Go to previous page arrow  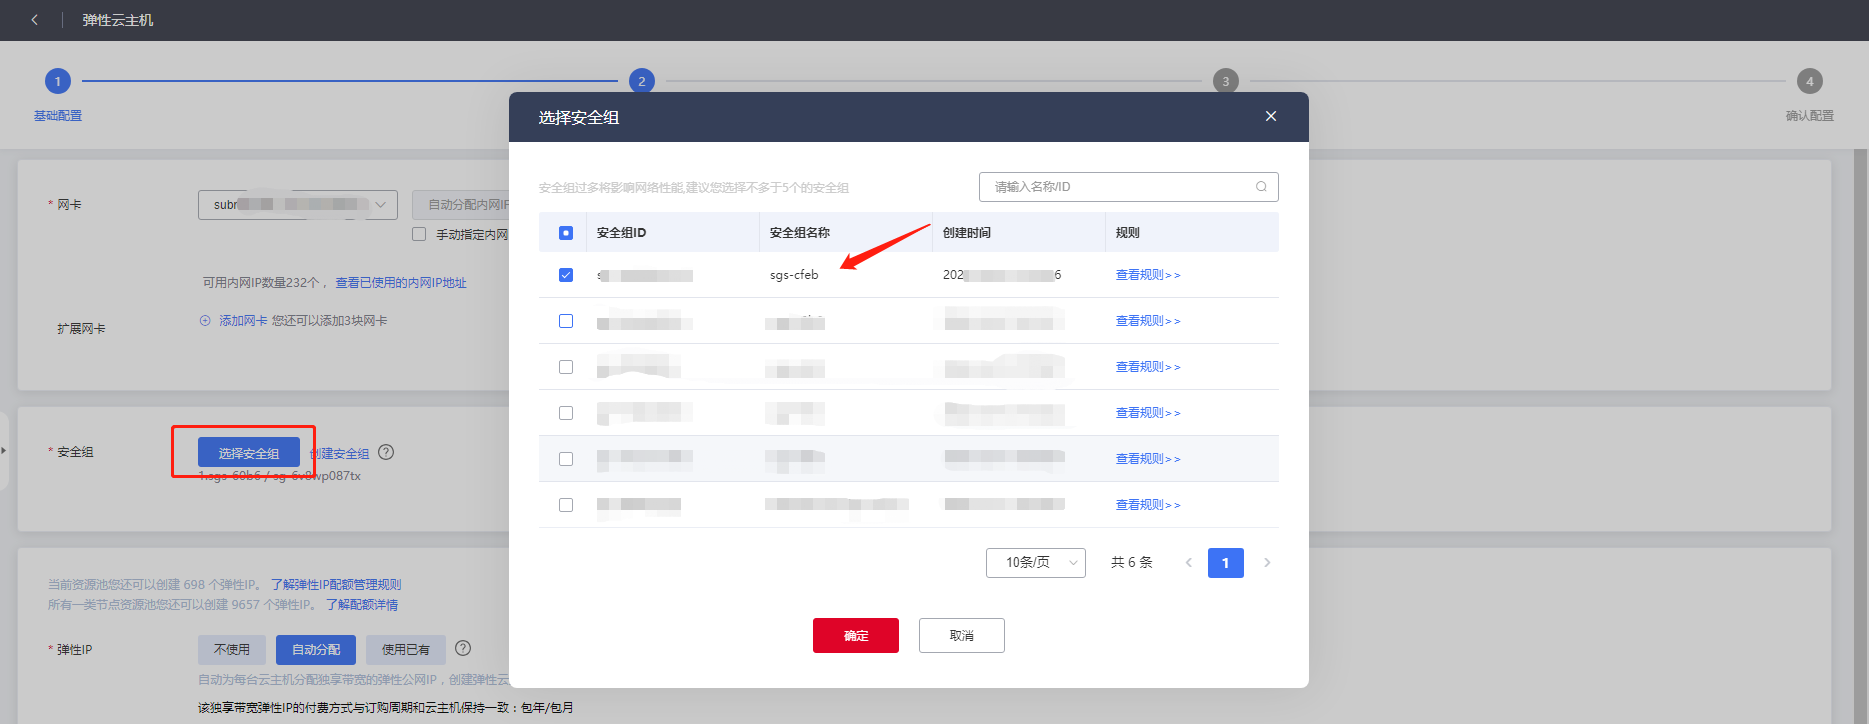(1188, 563)
